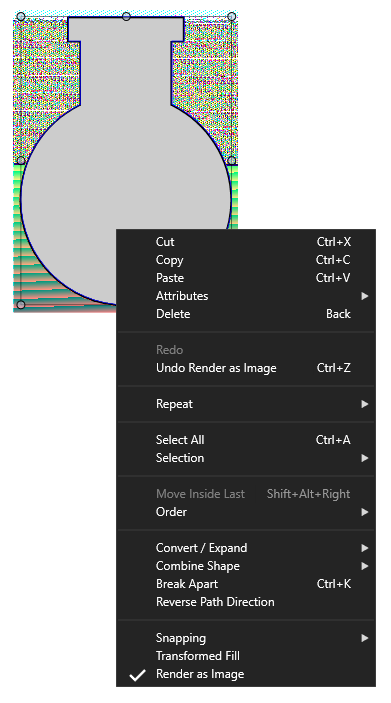Click Undo Render as Image
The height and width of the screenshot is (703, 391).
point(246,368)
